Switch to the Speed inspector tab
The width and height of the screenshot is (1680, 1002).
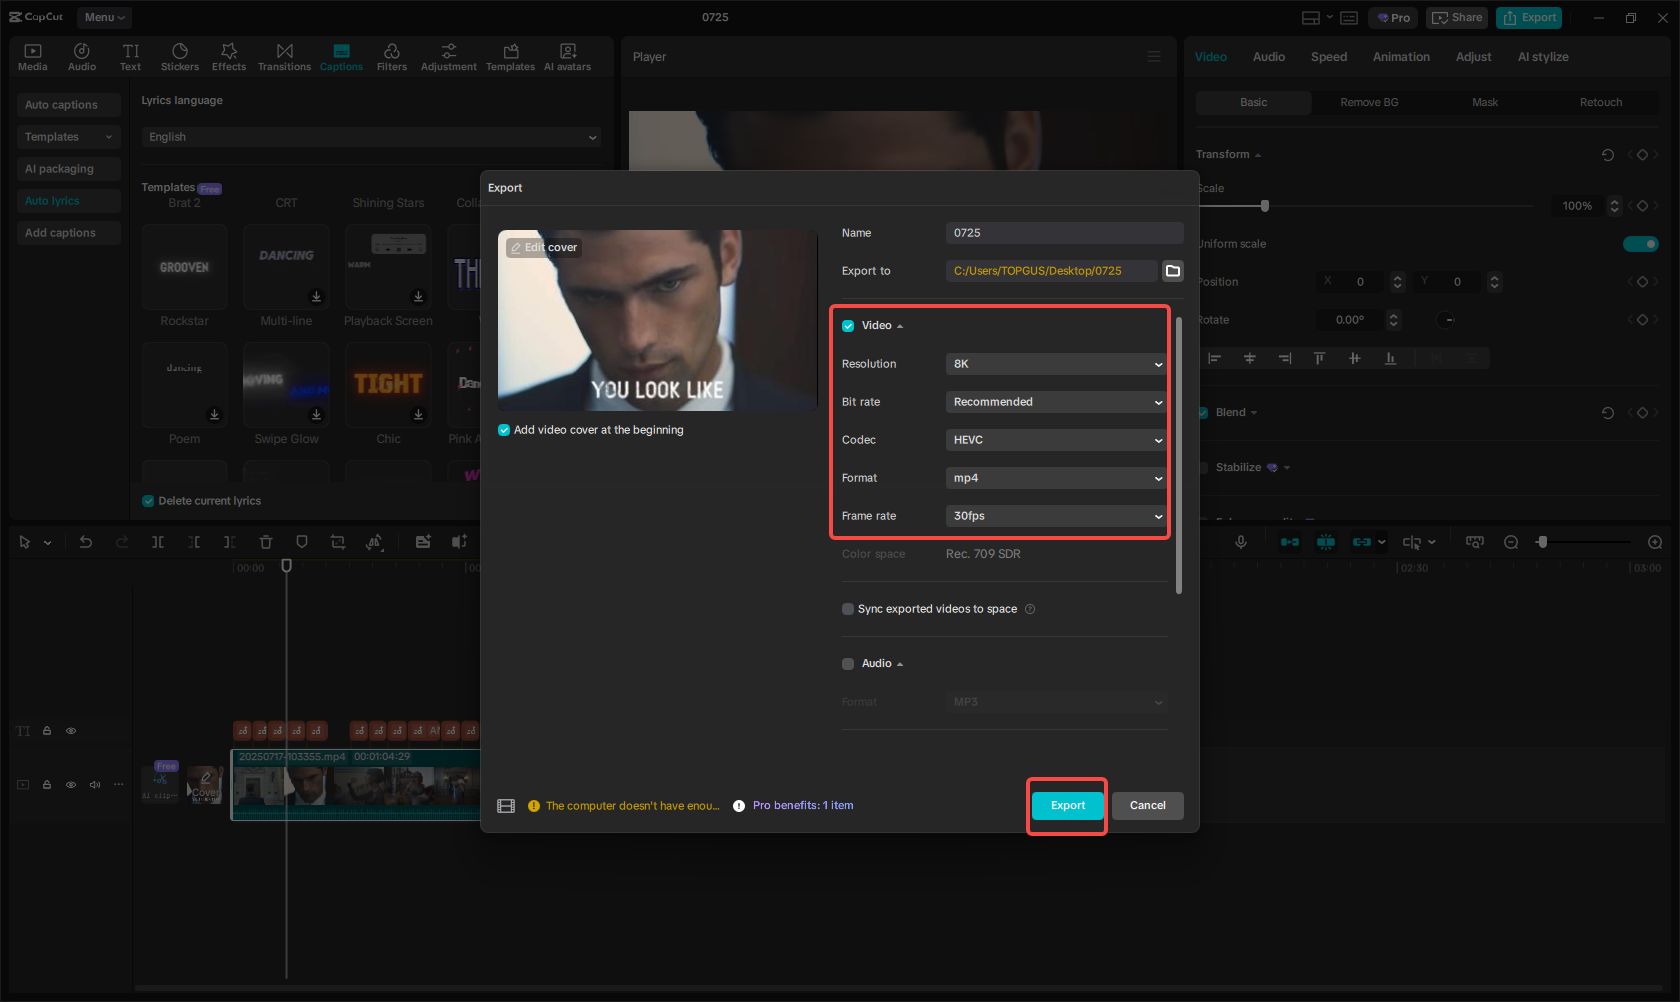point(1329,57)
